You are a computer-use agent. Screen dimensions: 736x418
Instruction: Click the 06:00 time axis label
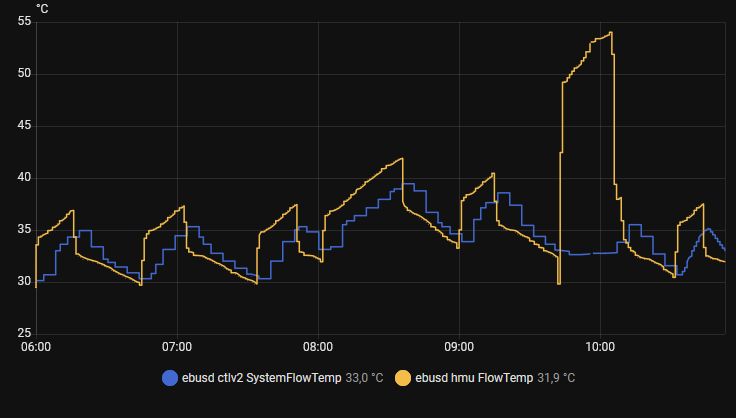click(x=36, y=348)
